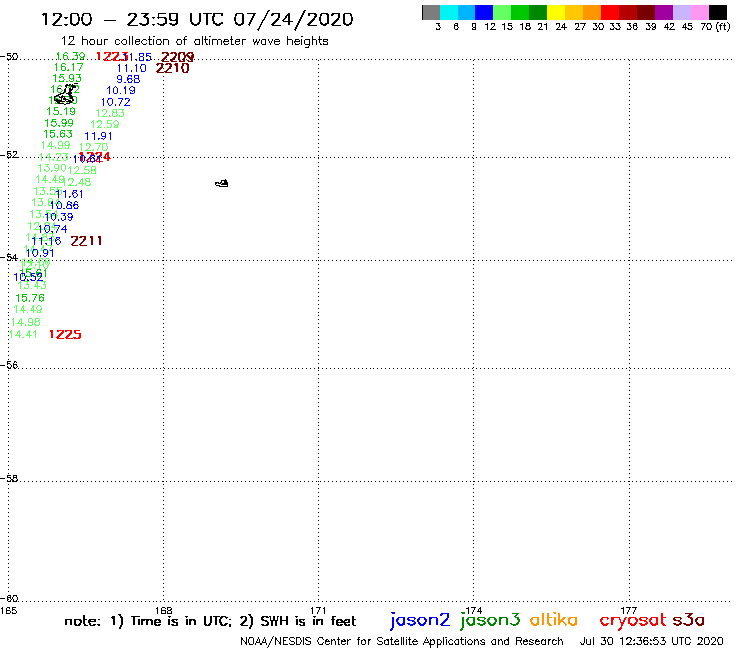This screenshot has width=740, height=650.
Task: Click the -58 latitude axis label
Action: [9, 479]
